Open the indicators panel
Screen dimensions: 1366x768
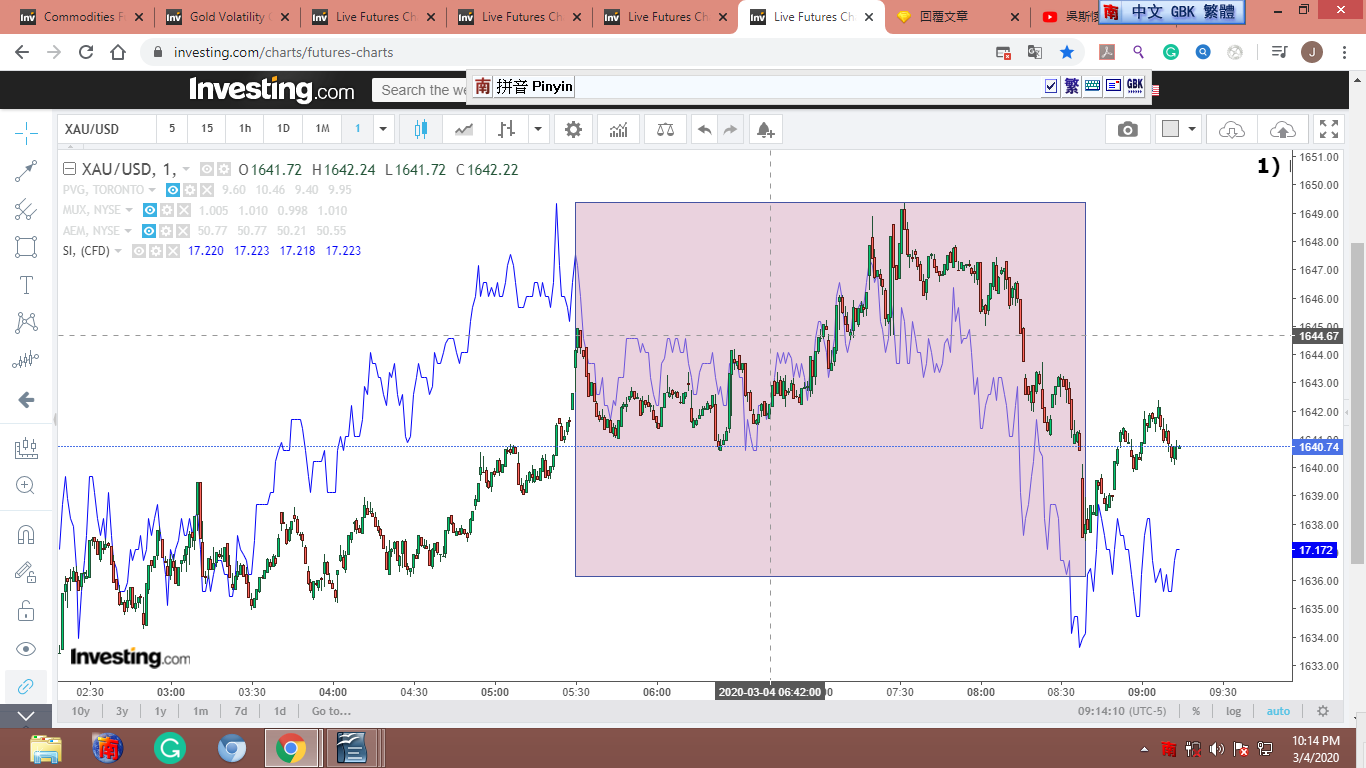point(619,129)
